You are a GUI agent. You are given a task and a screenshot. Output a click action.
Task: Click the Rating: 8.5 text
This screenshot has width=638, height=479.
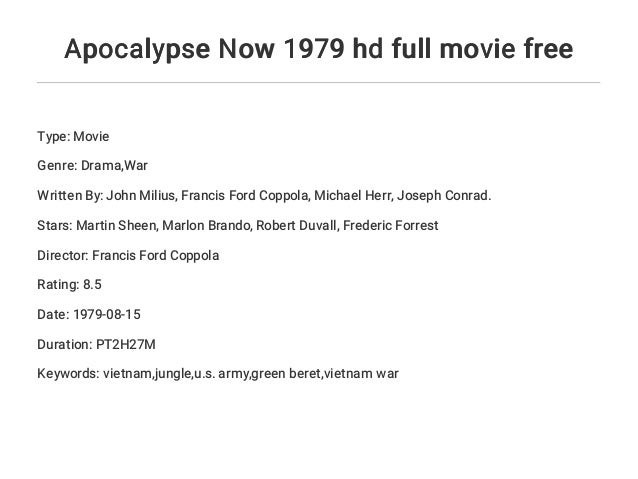tap(69, 284)
